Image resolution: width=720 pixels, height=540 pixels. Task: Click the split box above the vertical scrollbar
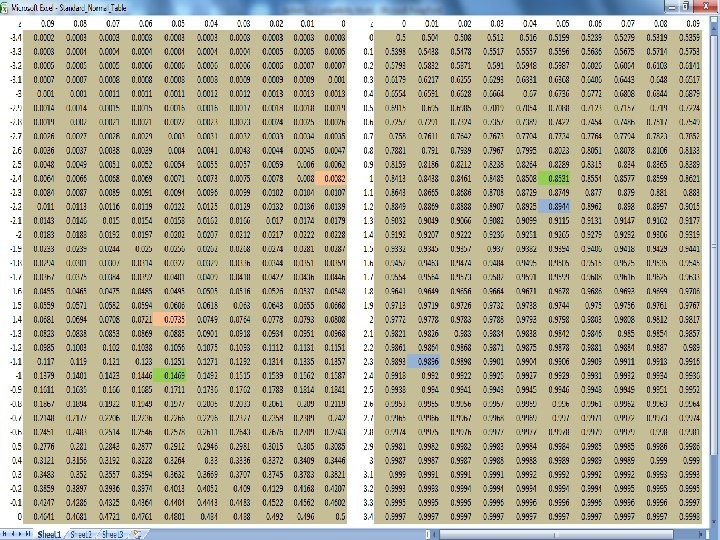715,21
